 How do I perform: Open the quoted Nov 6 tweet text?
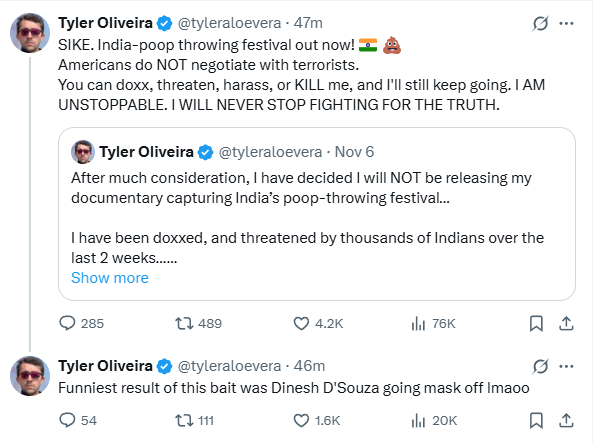[307, 218]
